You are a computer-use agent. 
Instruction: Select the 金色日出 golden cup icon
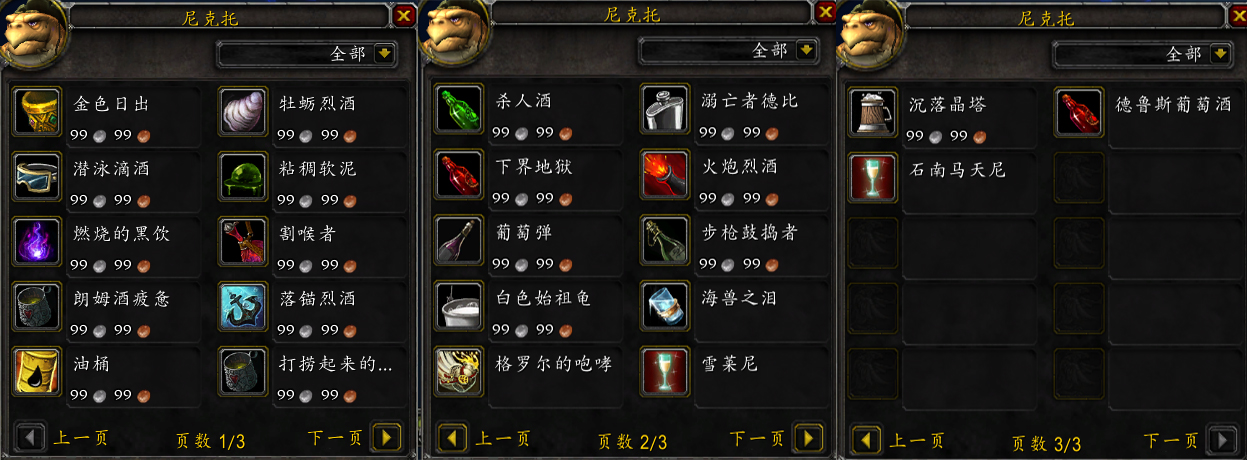[39, 111]
